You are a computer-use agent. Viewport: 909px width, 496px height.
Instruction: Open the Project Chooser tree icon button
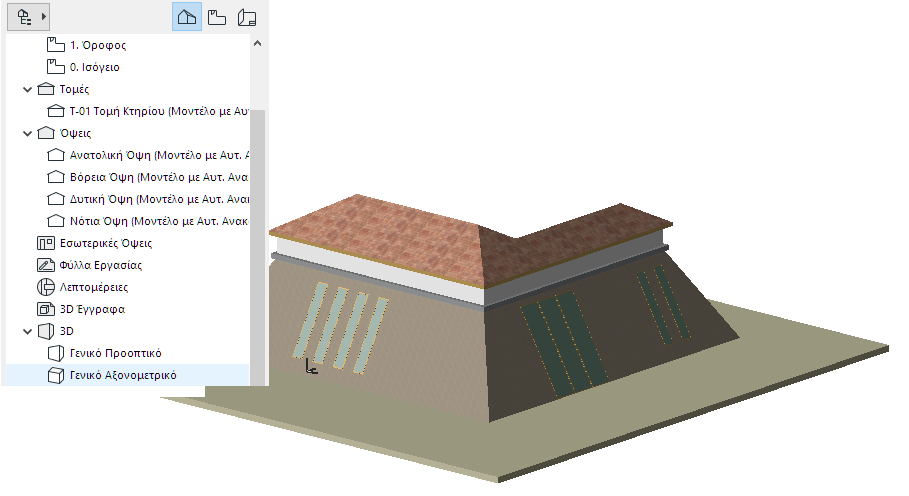(x=24, y=17)
